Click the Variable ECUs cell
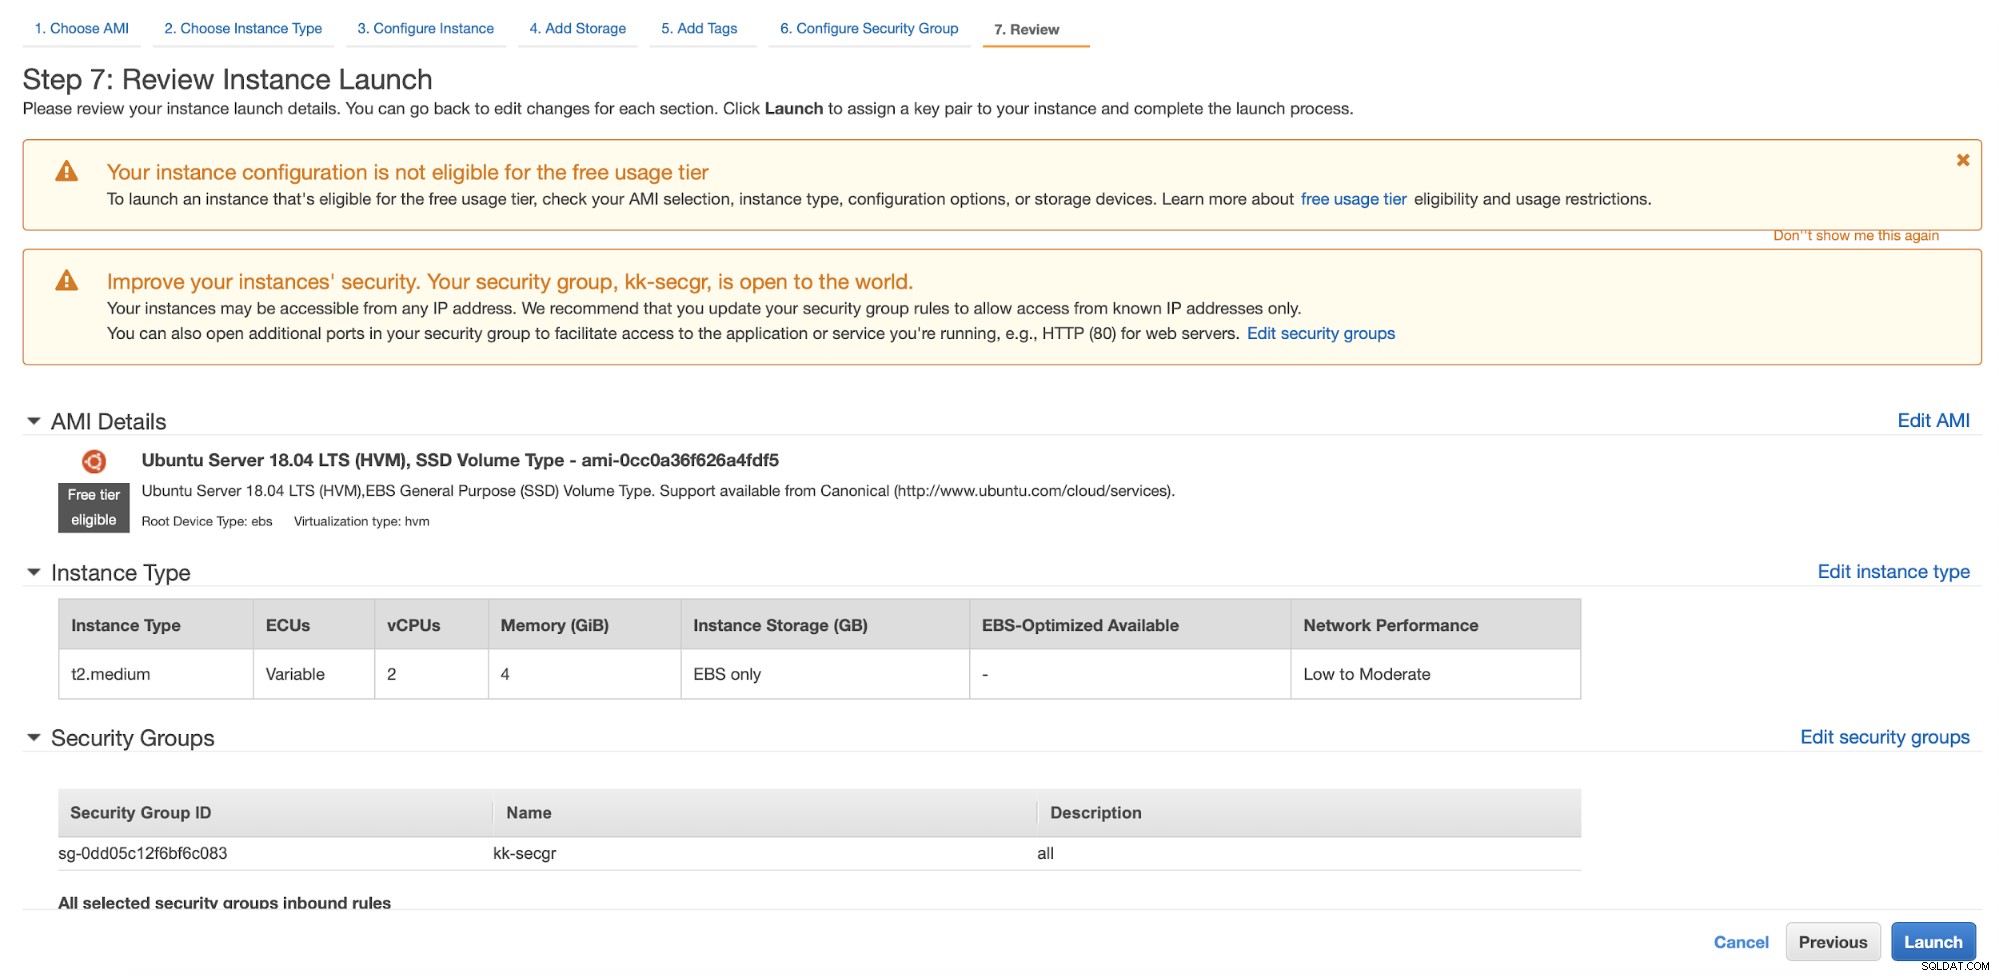This screenshot has height=976, width=1999. click(x=314, y=674)
